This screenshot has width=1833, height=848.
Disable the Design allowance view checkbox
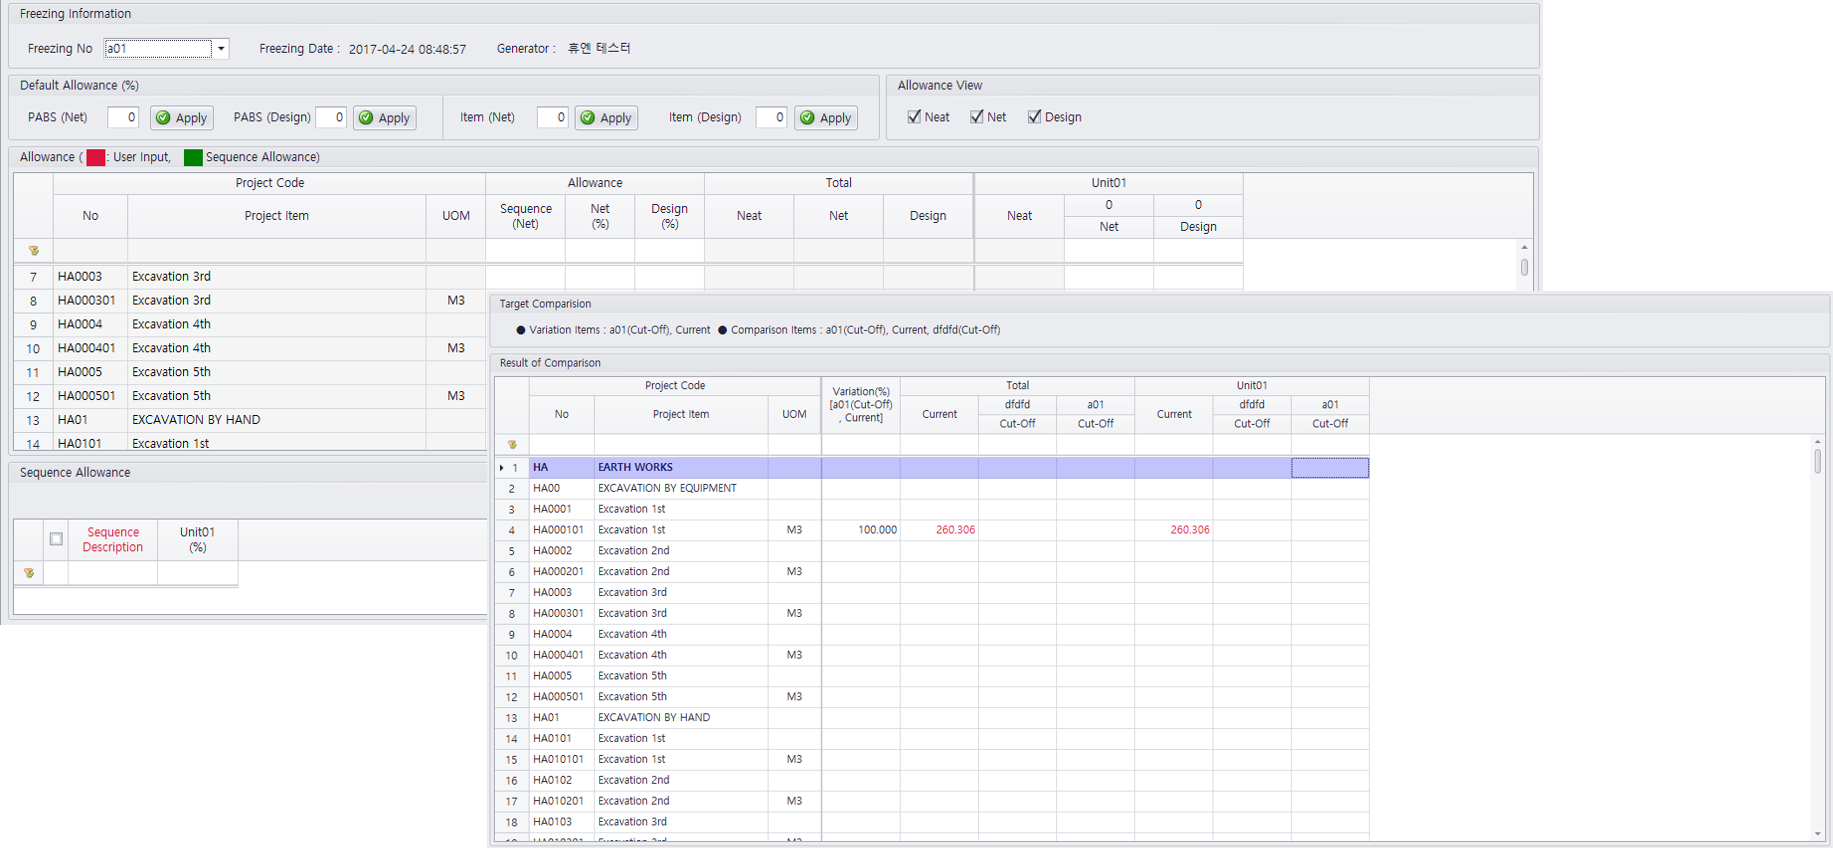(x=1035, y=117)
